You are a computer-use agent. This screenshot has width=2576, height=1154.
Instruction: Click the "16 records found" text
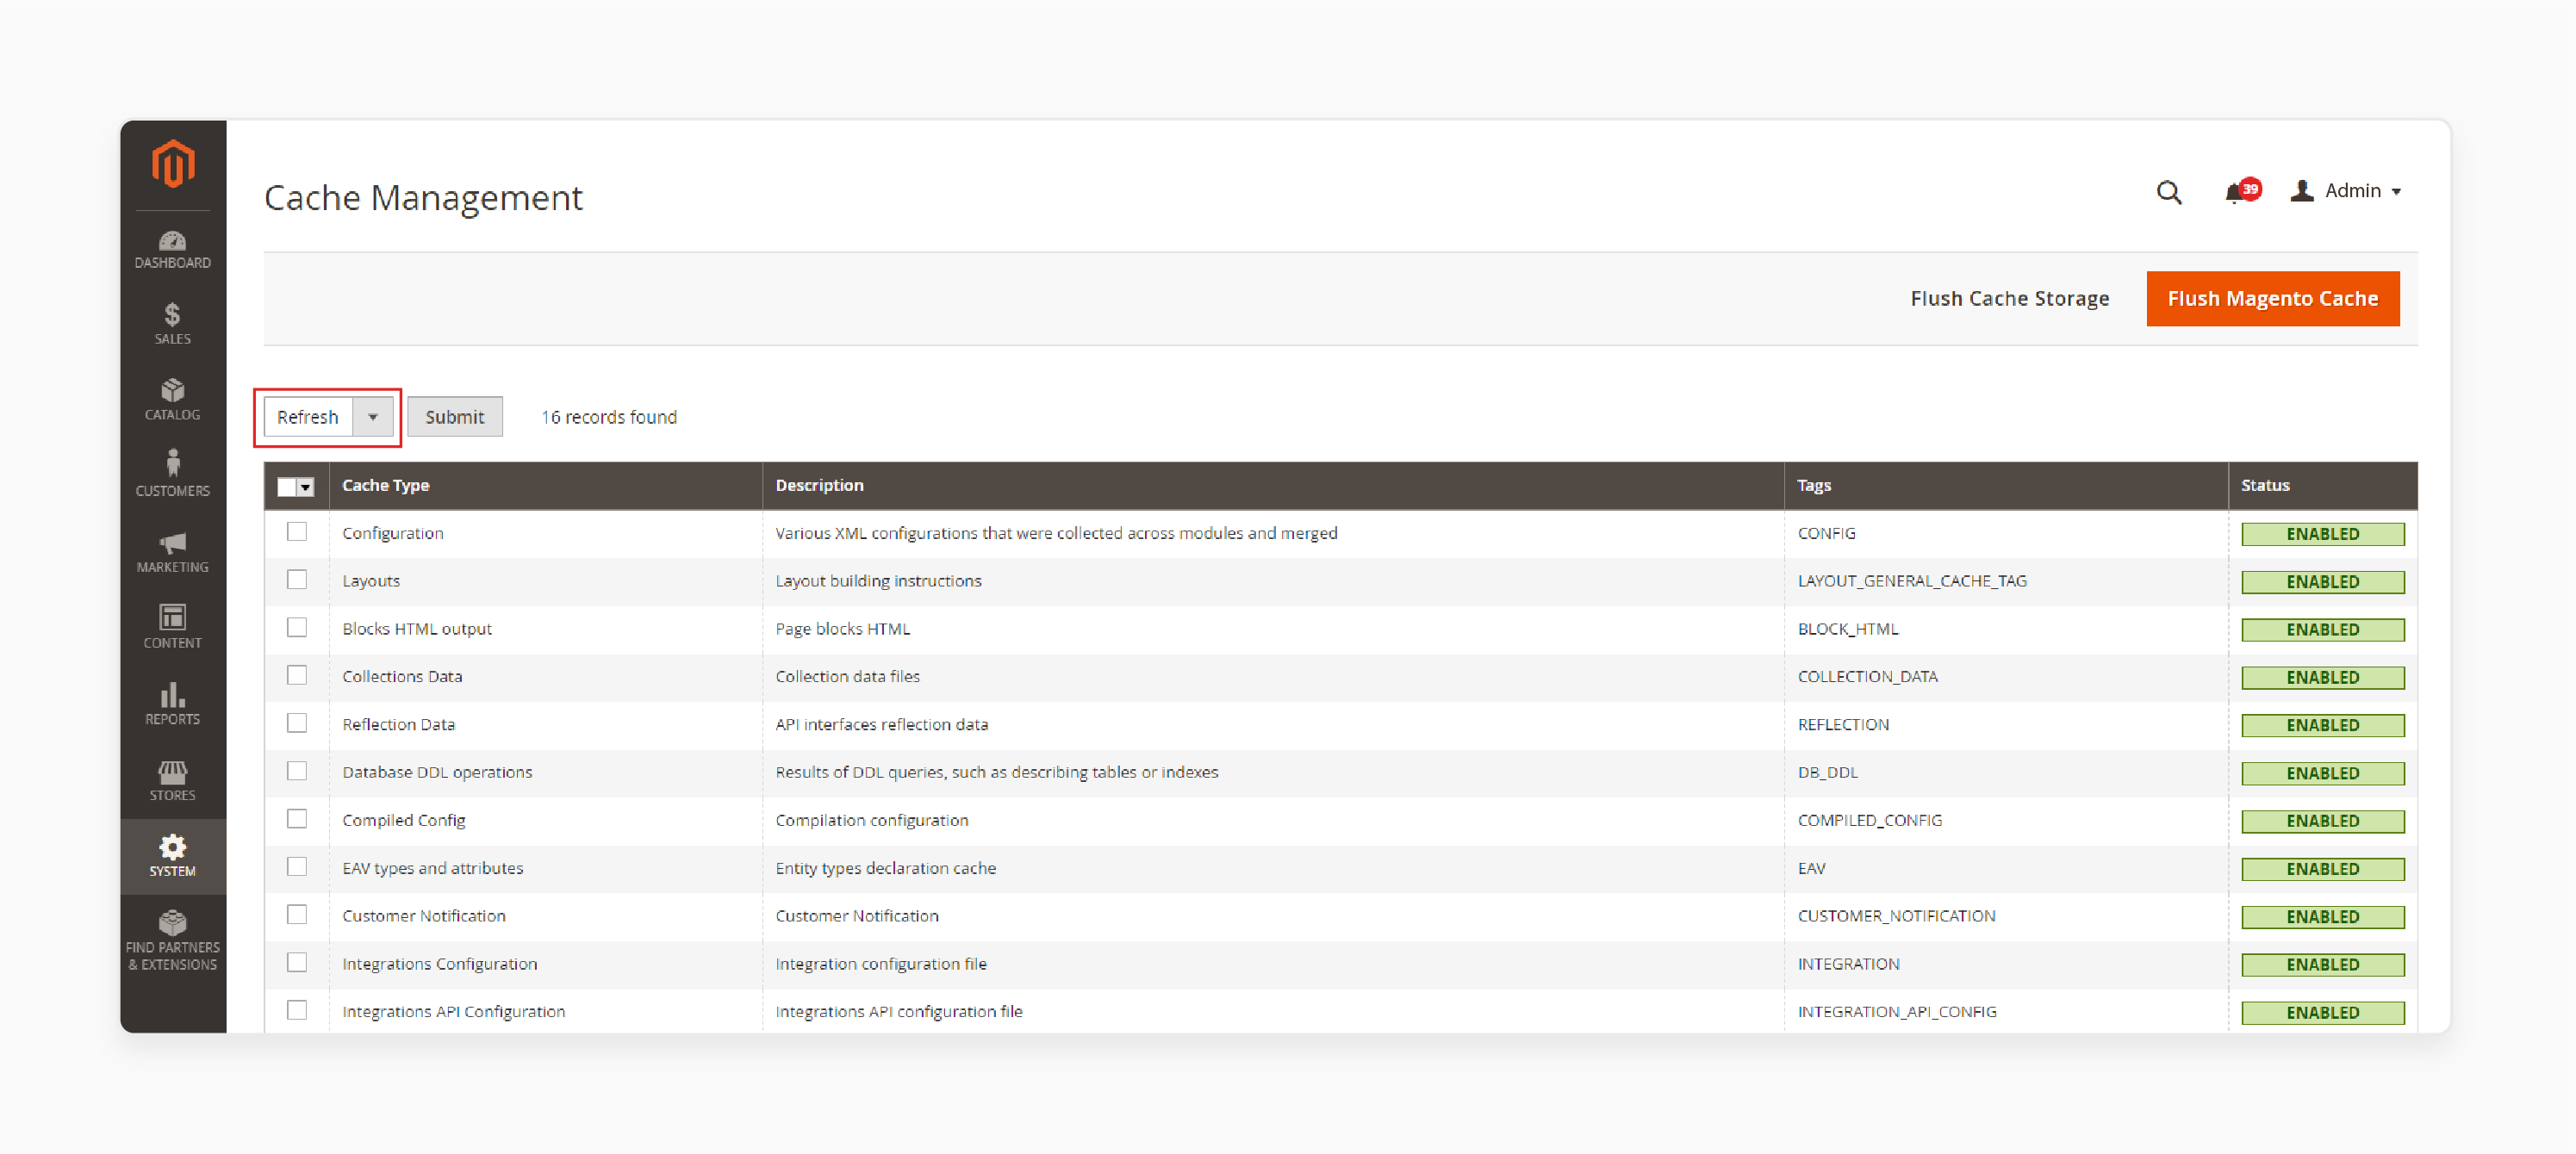(609, 417)
